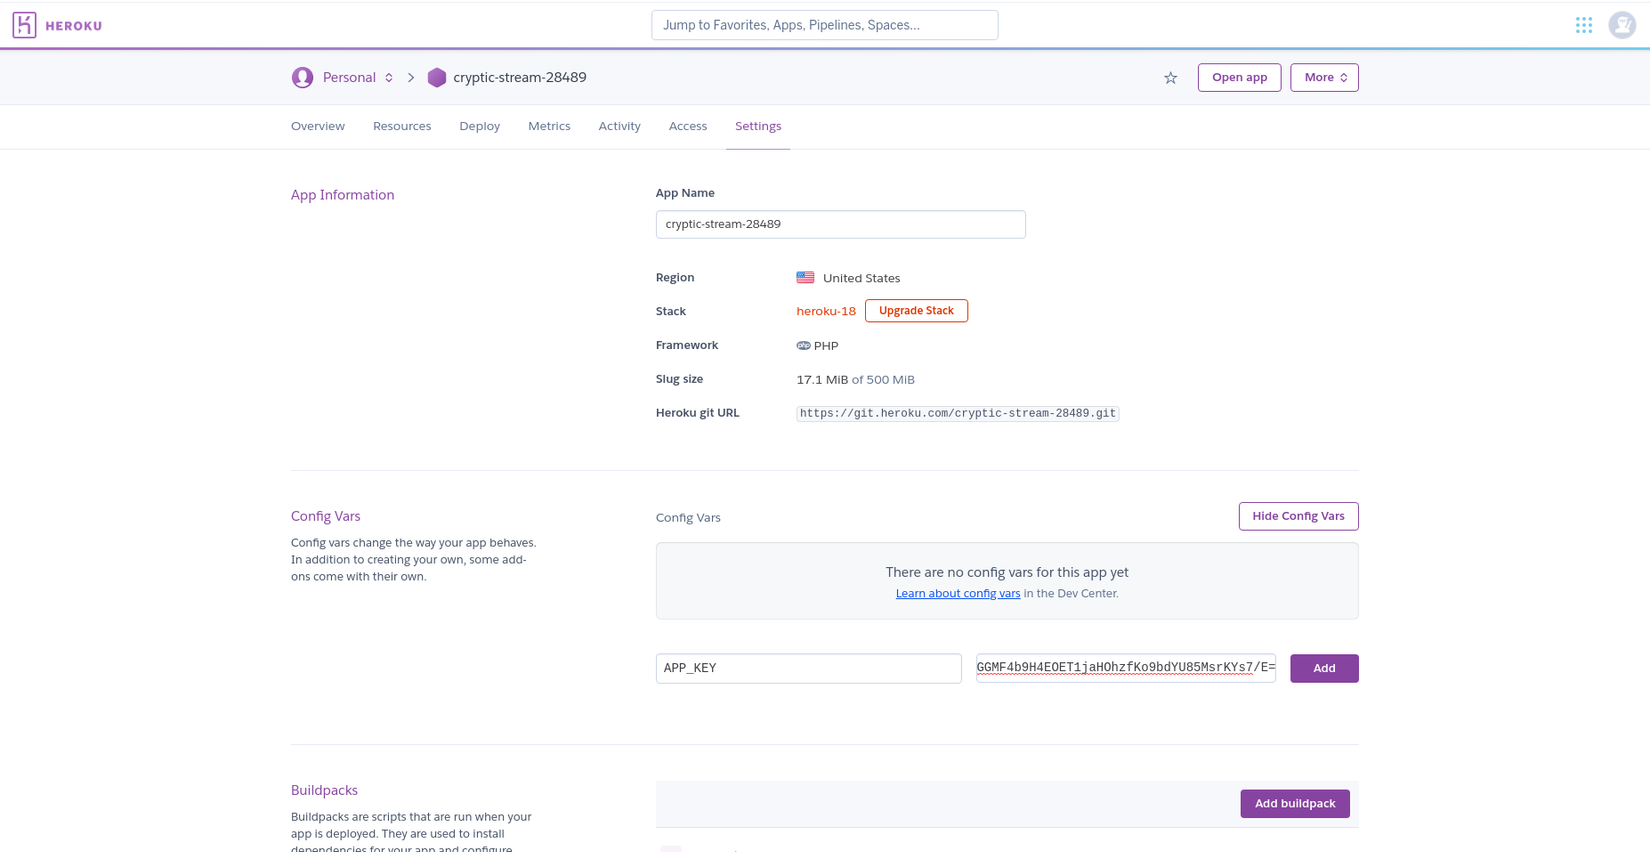The height and width of the screenshot is (852, 1650).
Task: Click the PHP framework icon
Action: pos(803,346)
